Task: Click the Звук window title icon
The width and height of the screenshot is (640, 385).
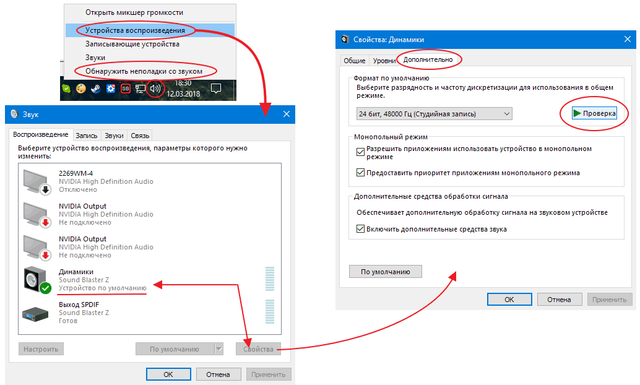Action: [15, 114]
